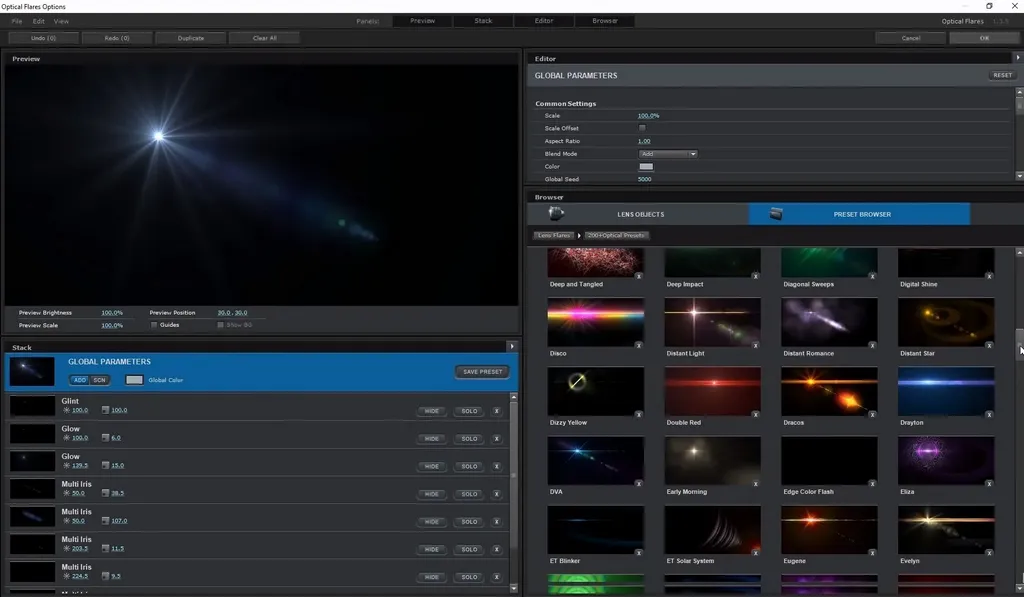
Task: Click the x icon on ET Solar System preset
Action: (x=756, y=553)
